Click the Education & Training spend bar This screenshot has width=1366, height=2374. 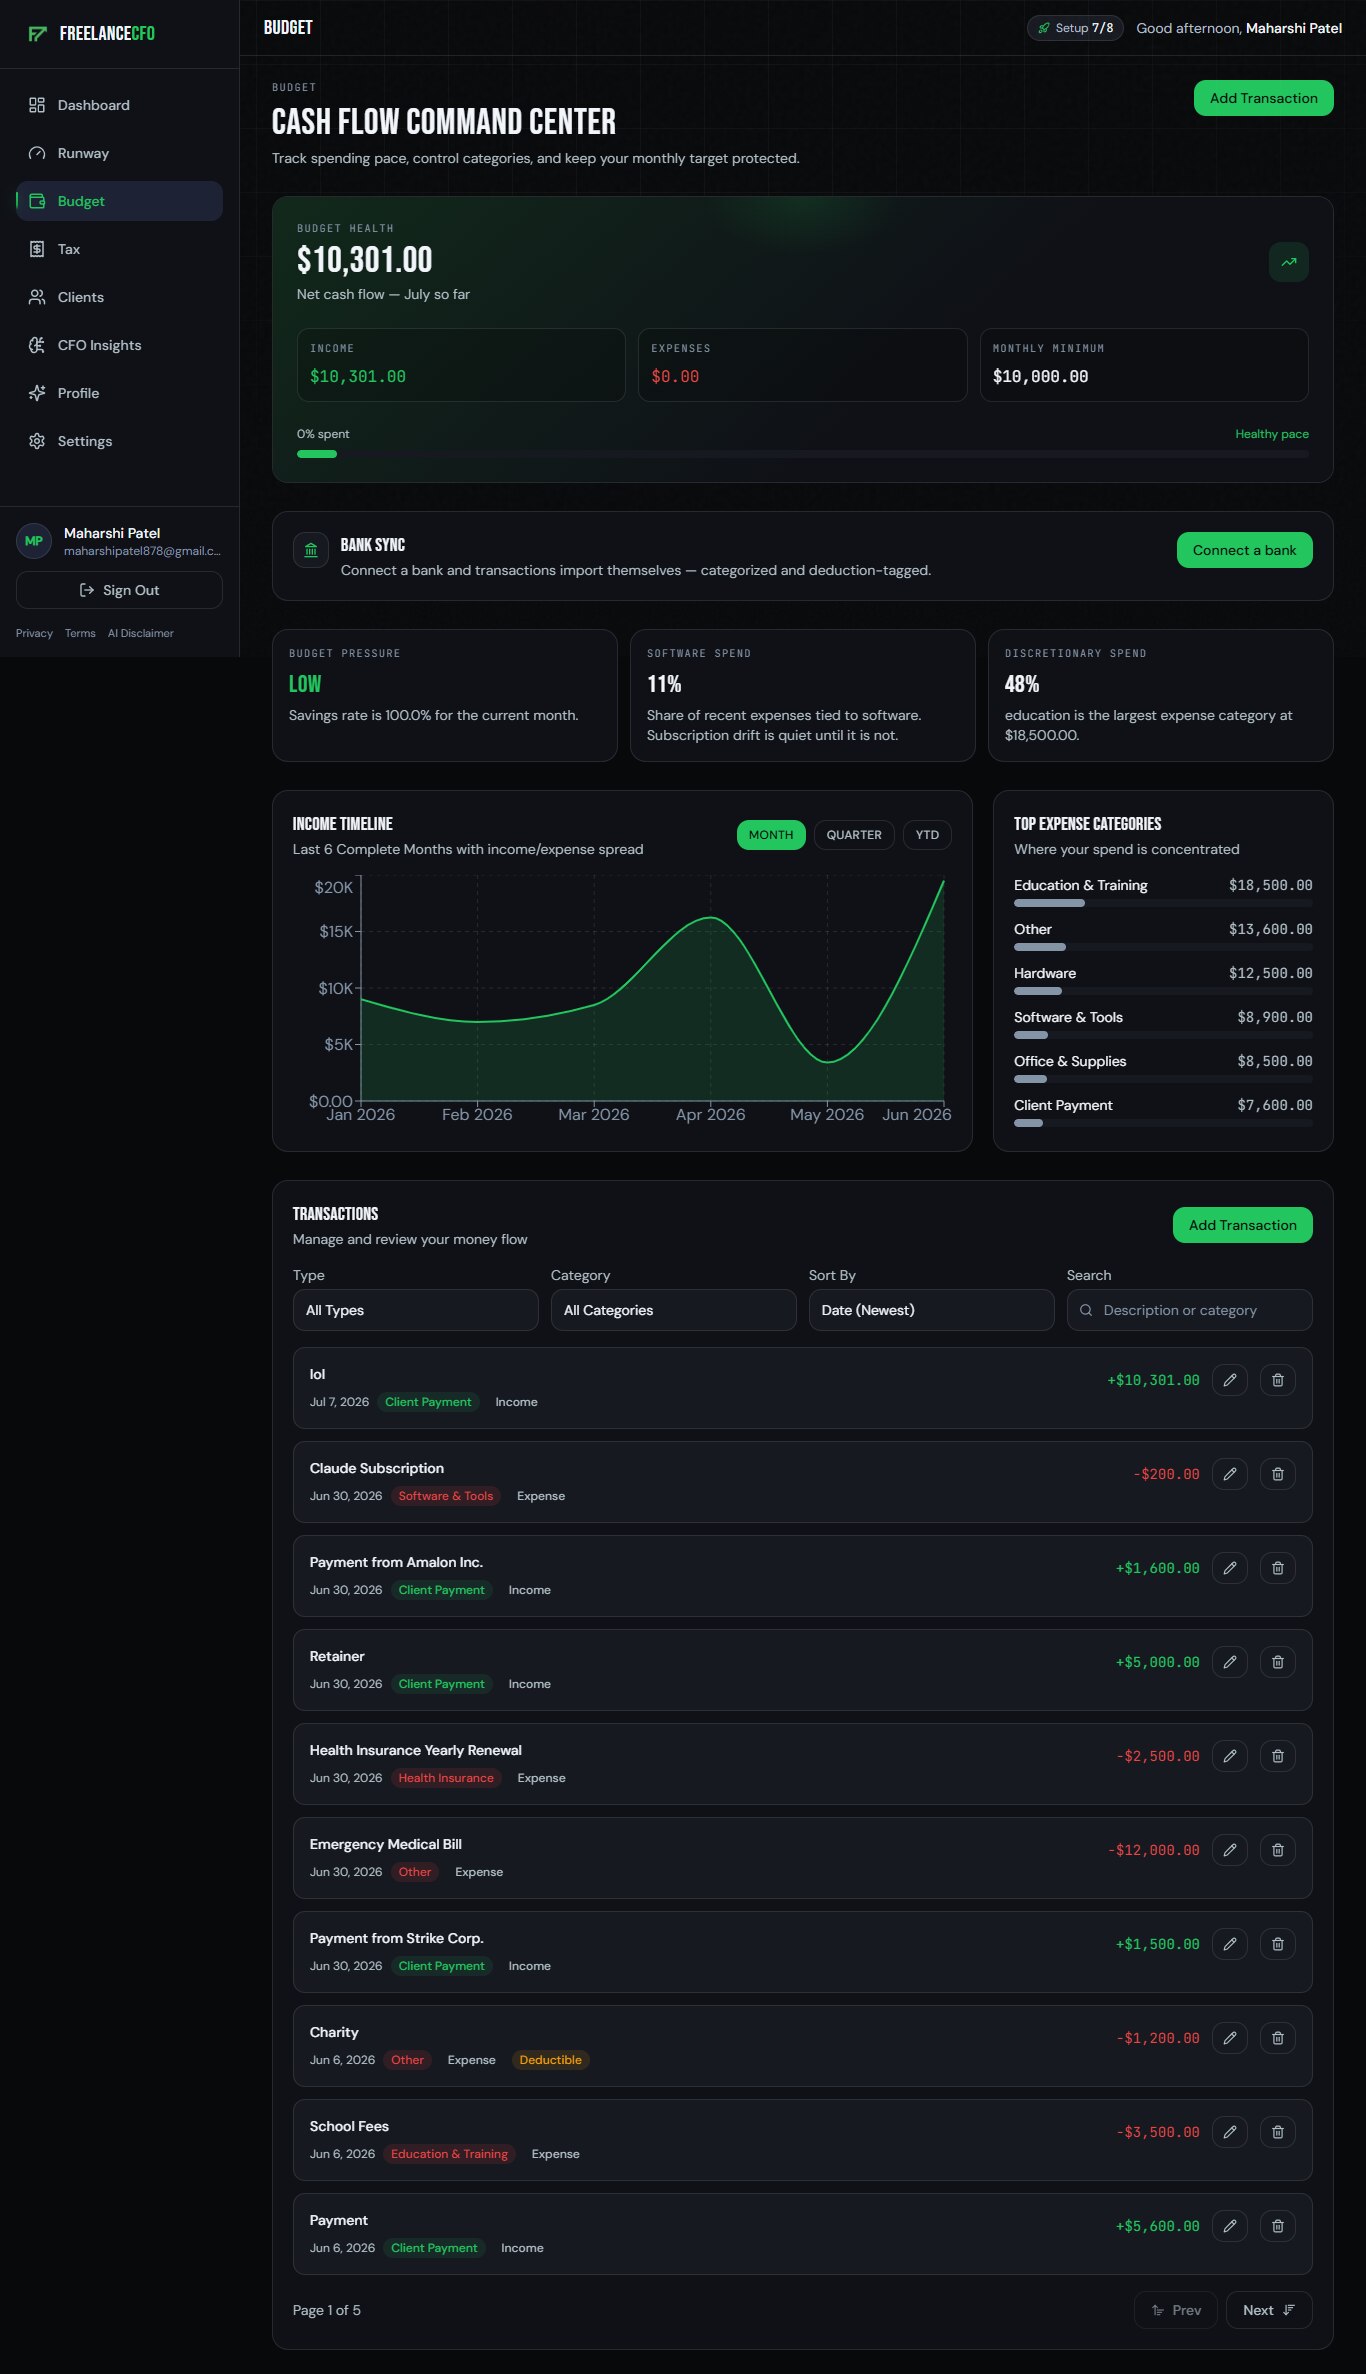tap(1163, 903)
